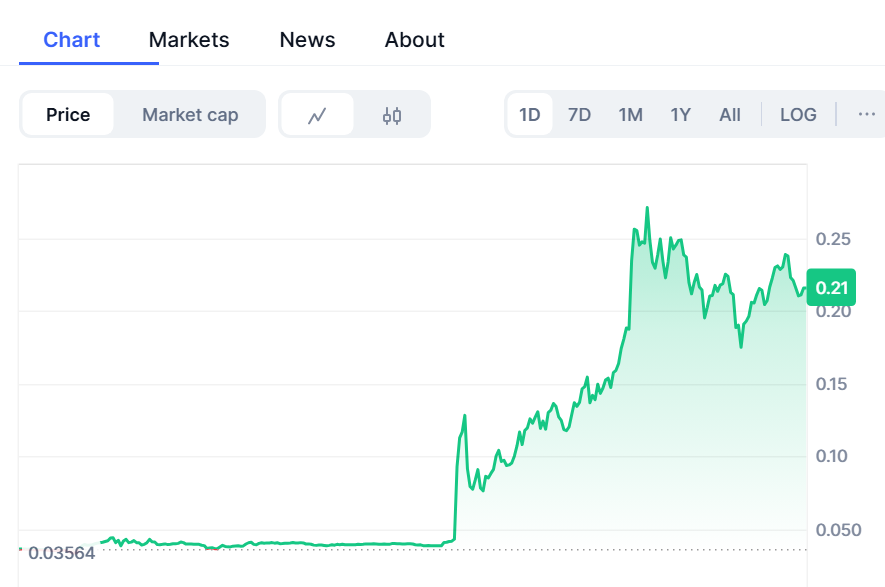Screen dimensions: 885x587
Task: Switch to line chart view icon
Action: point(317,115)
